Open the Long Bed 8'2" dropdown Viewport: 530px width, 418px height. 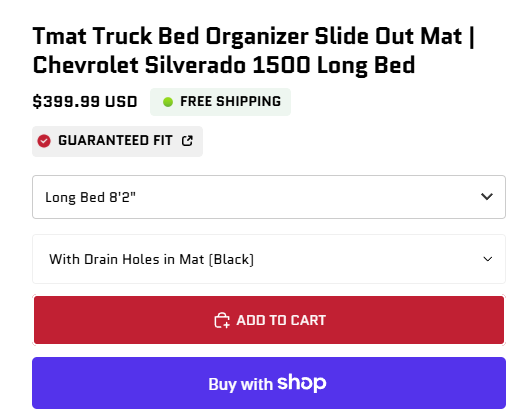[269, 197]
